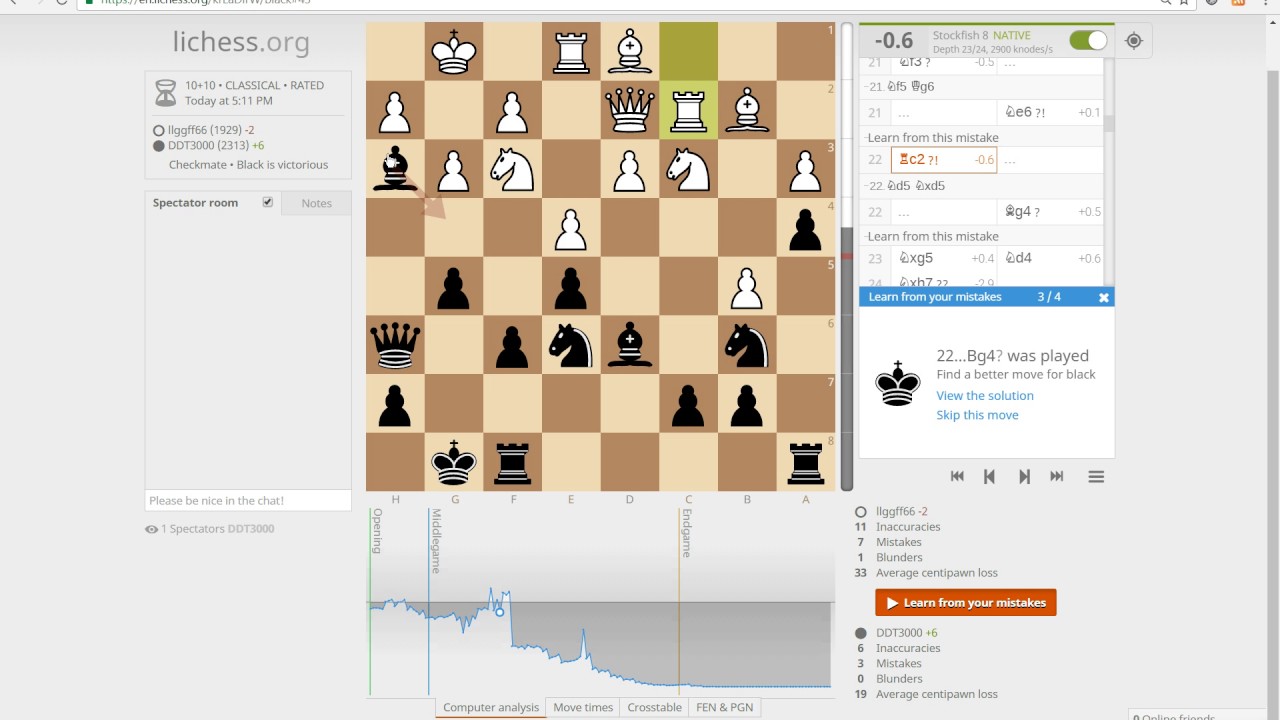This screenshot has height=720, width=1280.
Task: Click the orange Learn from your mistakes button
Action: (966, 603)
